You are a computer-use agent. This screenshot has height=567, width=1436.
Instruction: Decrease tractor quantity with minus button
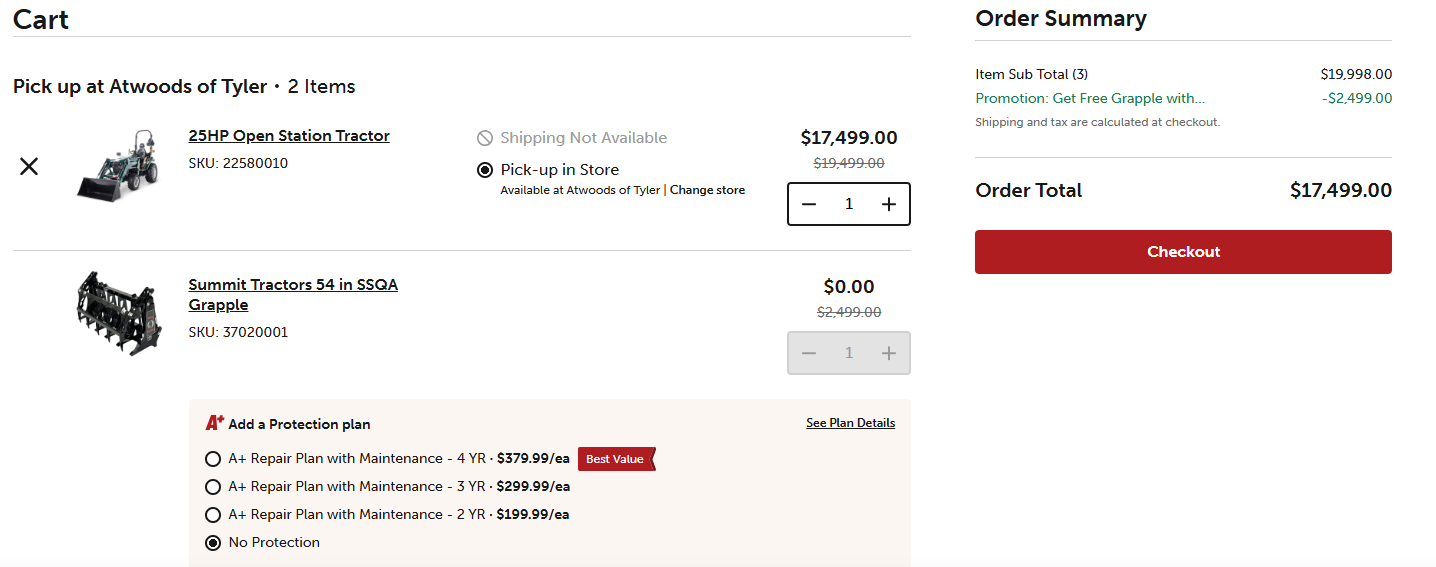809,204
